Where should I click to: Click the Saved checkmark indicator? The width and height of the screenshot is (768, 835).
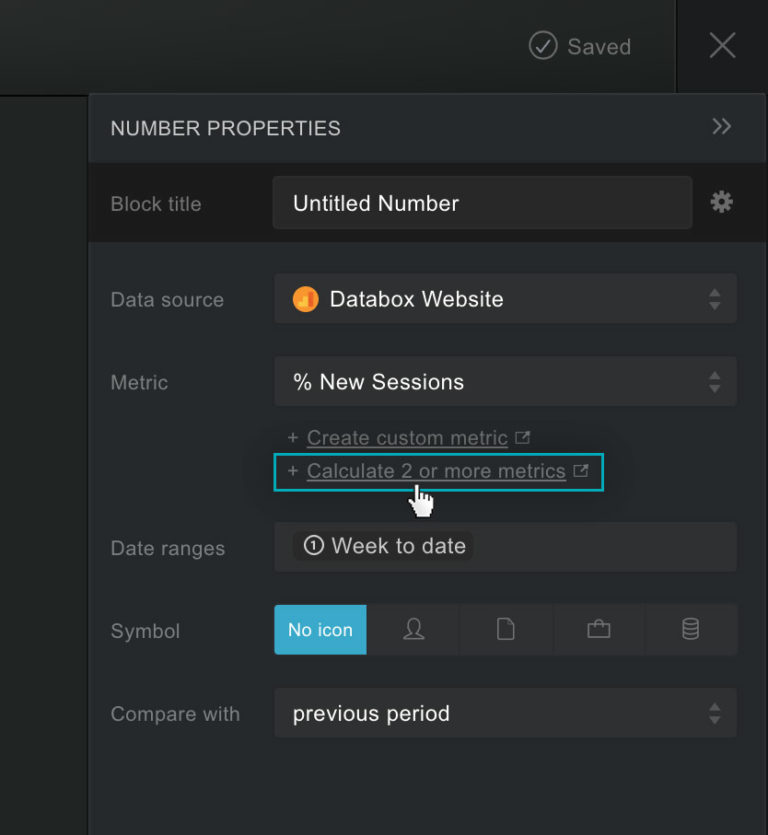pos(541,45)
